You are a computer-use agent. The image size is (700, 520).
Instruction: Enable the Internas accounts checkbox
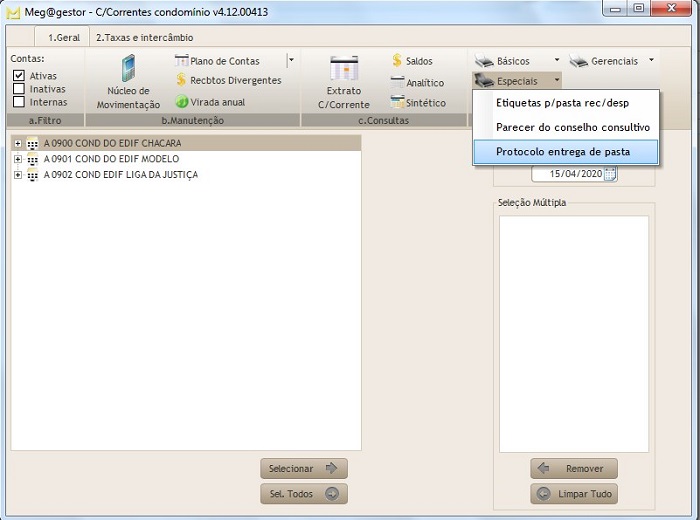click(x=18, y=102)
